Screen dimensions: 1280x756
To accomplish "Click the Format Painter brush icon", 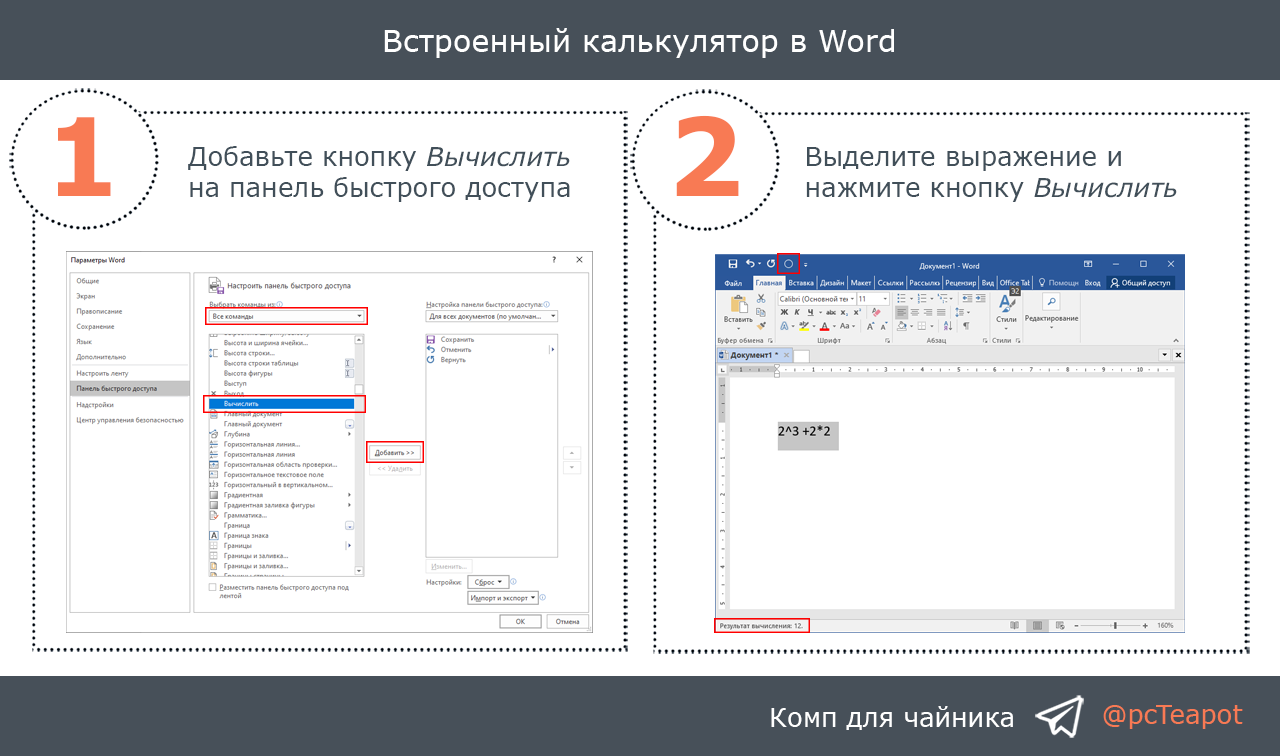I will pyautogui.click(x=761, y=326).
